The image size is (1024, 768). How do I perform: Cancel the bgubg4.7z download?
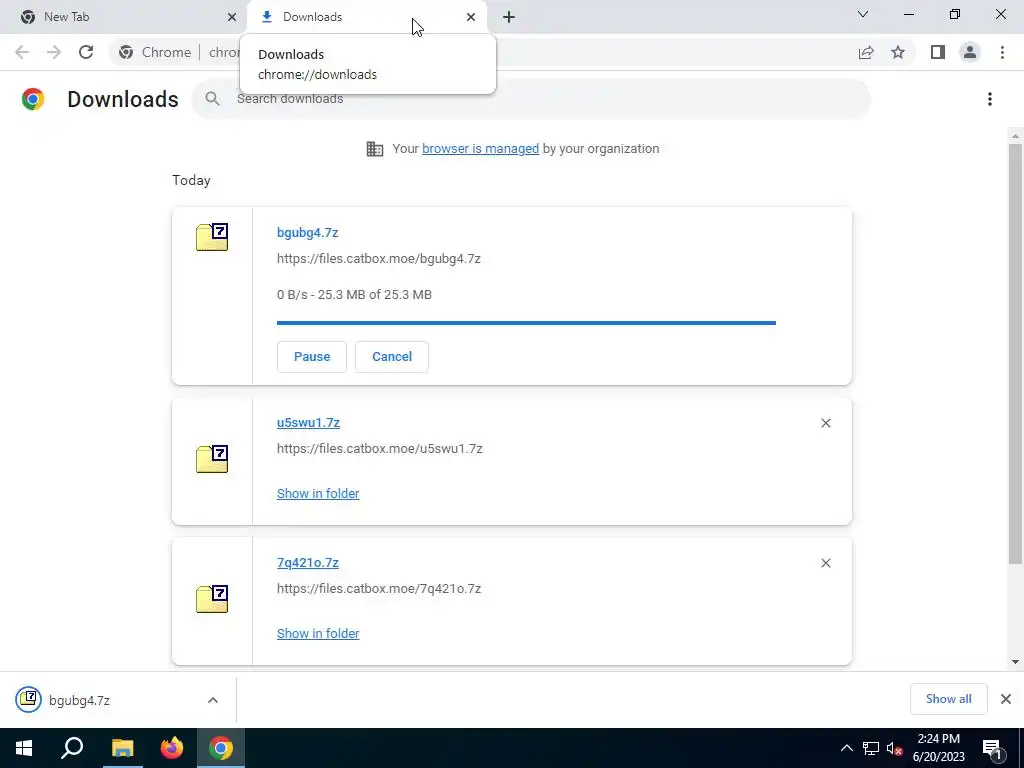(x=392, y=357)
